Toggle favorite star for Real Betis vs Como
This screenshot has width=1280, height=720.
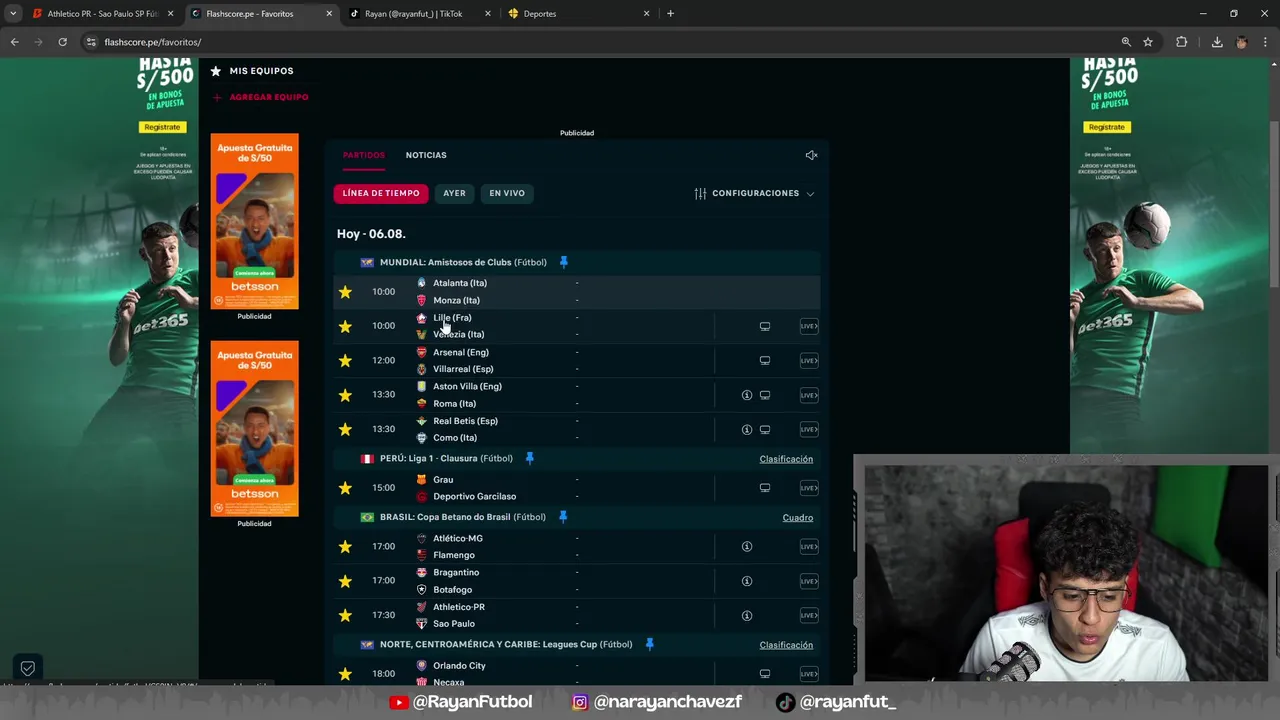[345, 429]
